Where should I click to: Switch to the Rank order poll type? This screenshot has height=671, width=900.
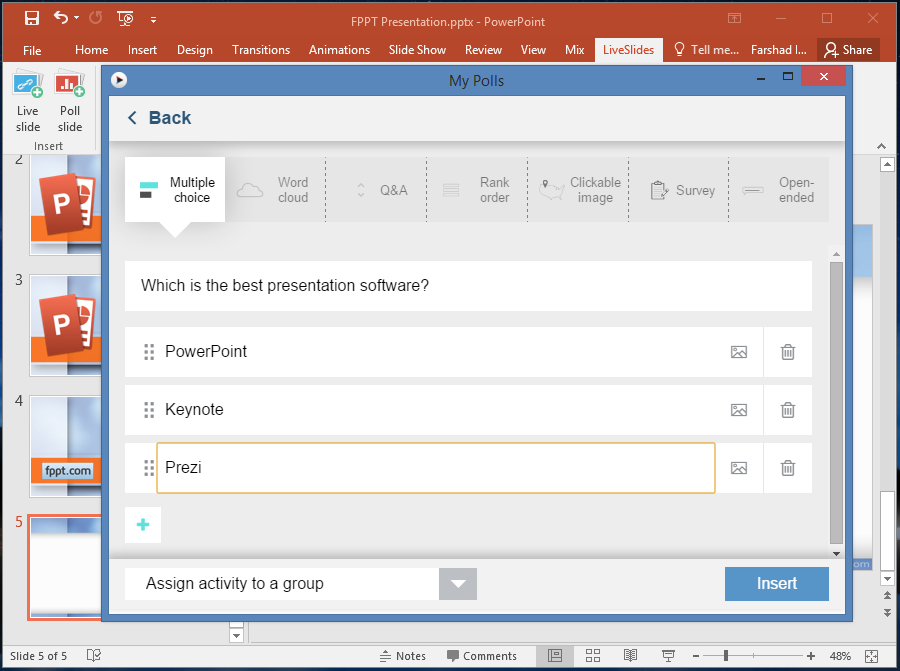click(x=477, y=190)
